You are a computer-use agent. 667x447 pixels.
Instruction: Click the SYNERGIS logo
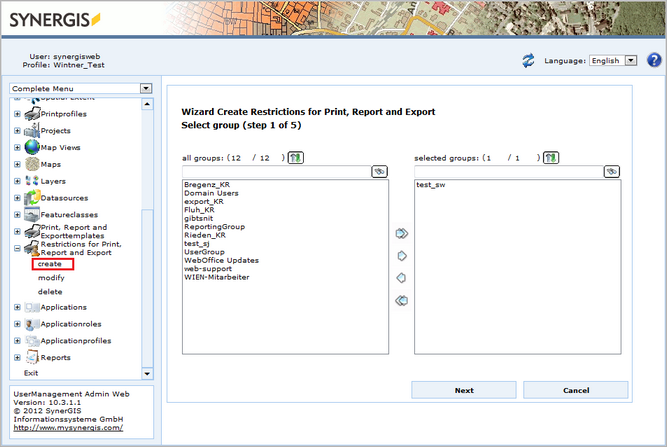pyautogui.click(x=54, y=20)
